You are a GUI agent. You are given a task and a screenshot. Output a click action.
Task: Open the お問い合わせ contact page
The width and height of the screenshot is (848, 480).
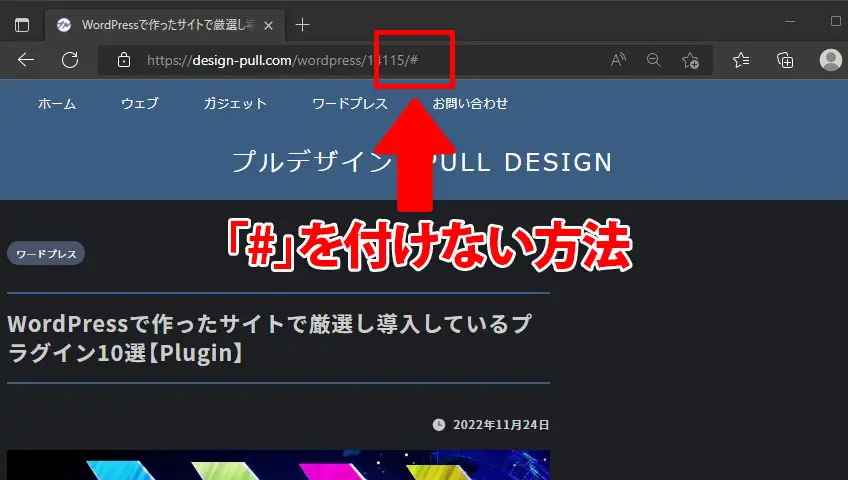click(470, 103)
